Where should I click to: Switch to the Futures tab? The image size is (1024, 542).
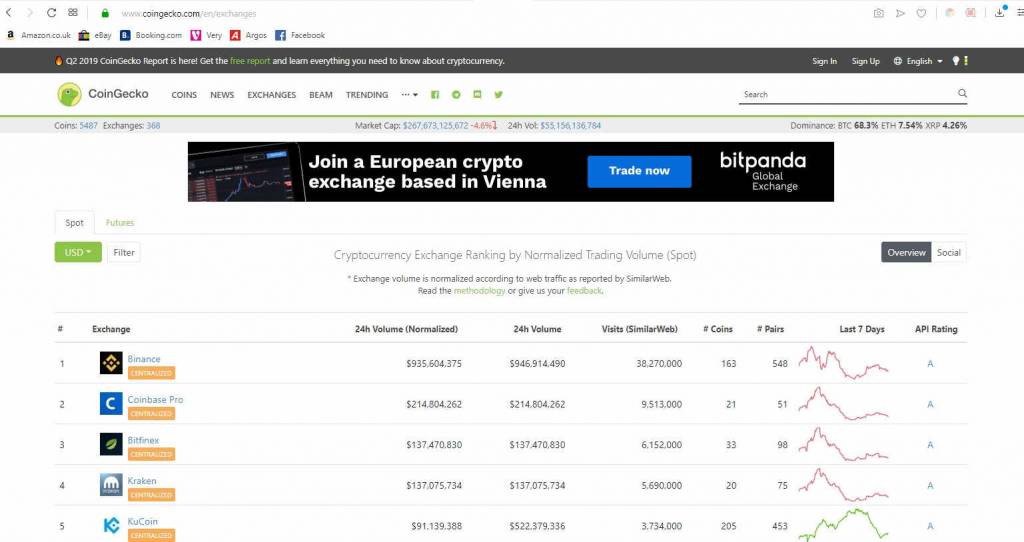coord(120,223)
